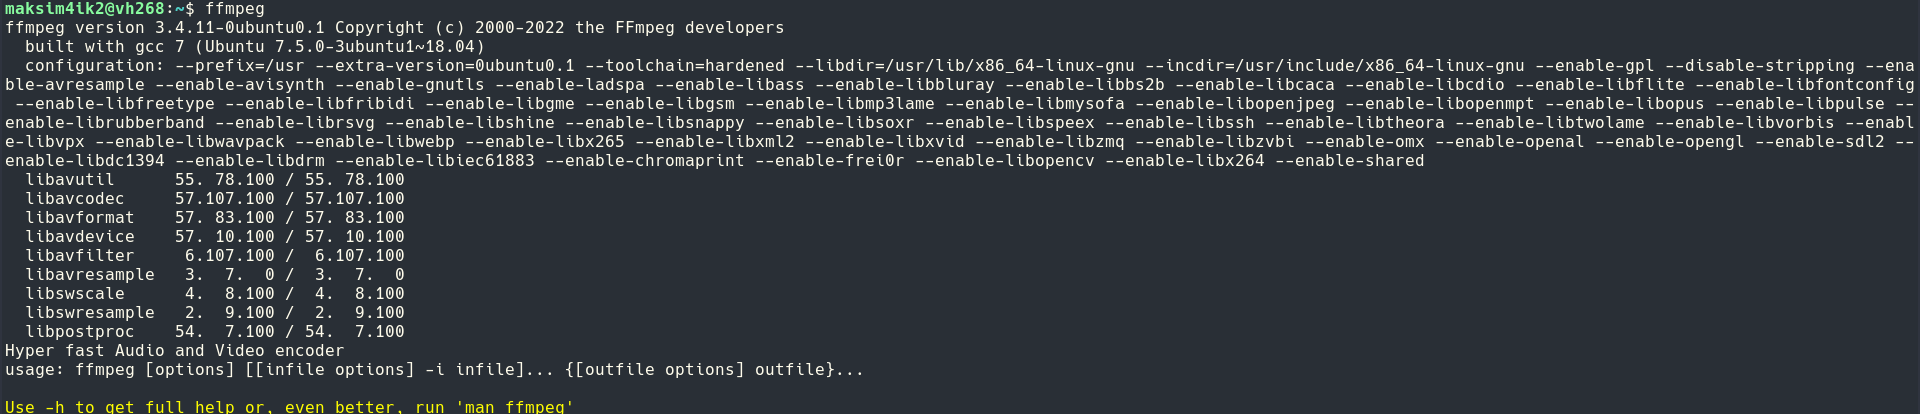Click the libavfilter library row name
Viewport: 1920px width, 414px height.
(80, 256)
